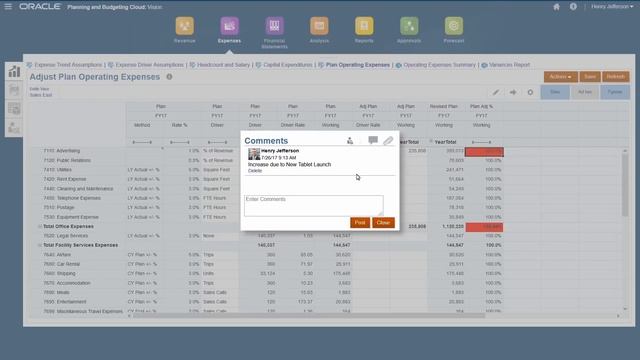This screenshot has width=640, height=360.
Task: Select the 7650: Car Rental row
Action: pos(62,264)
